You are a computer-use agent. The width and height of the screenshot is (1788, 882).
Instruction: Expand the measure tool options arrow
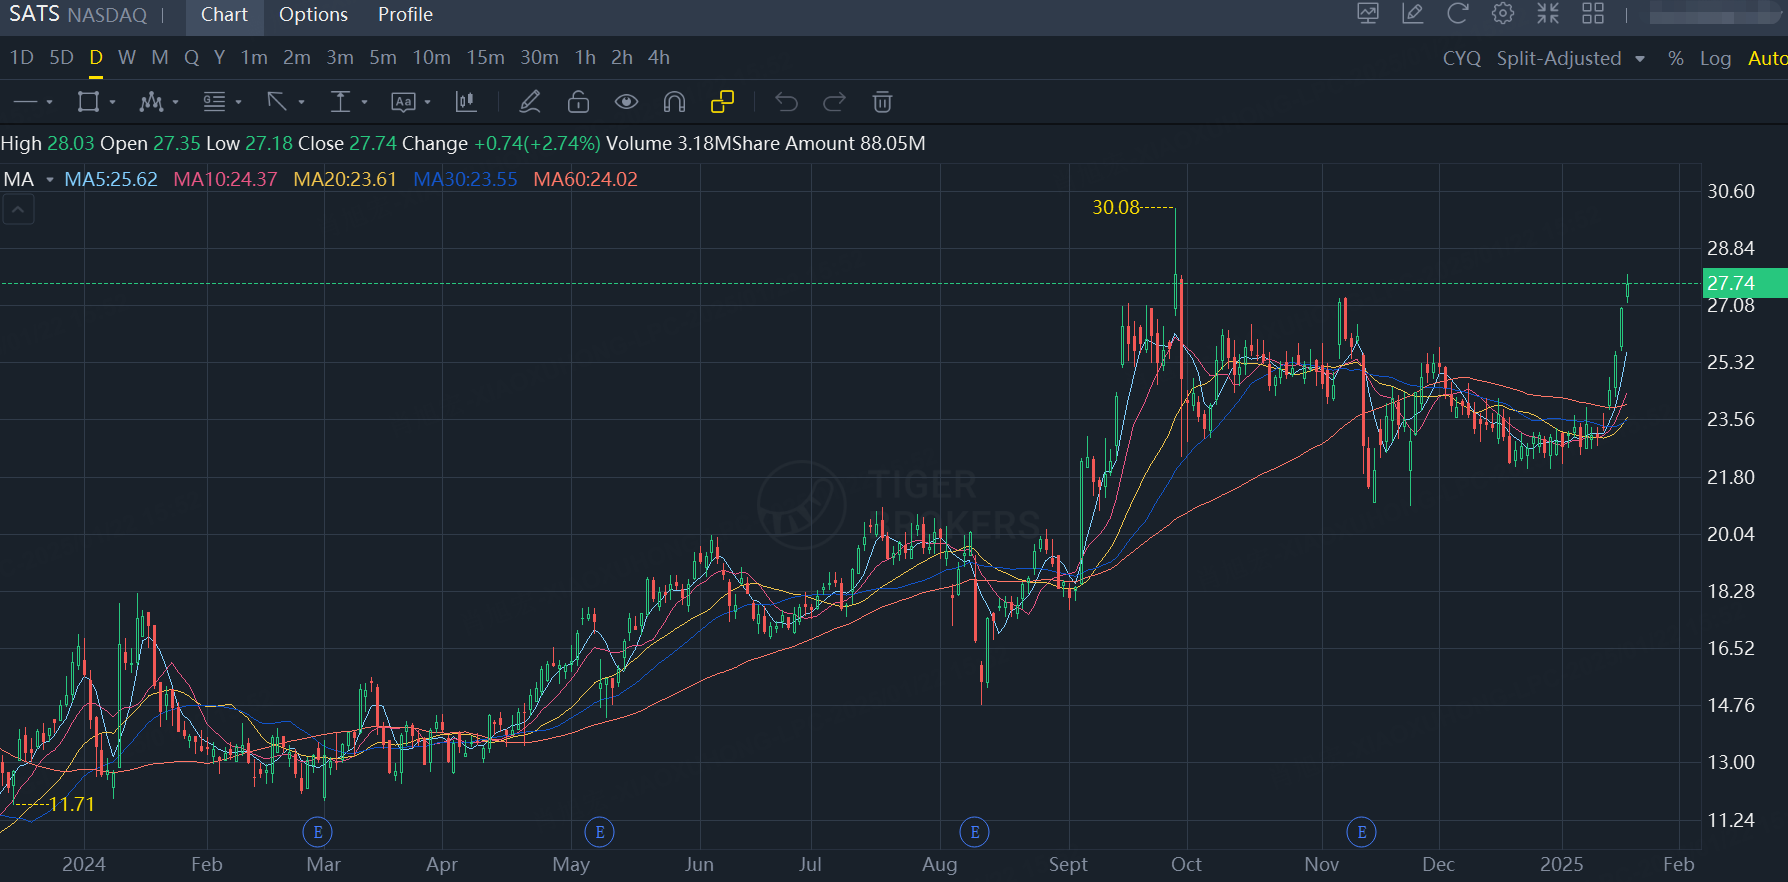click(x=364, y=102)
